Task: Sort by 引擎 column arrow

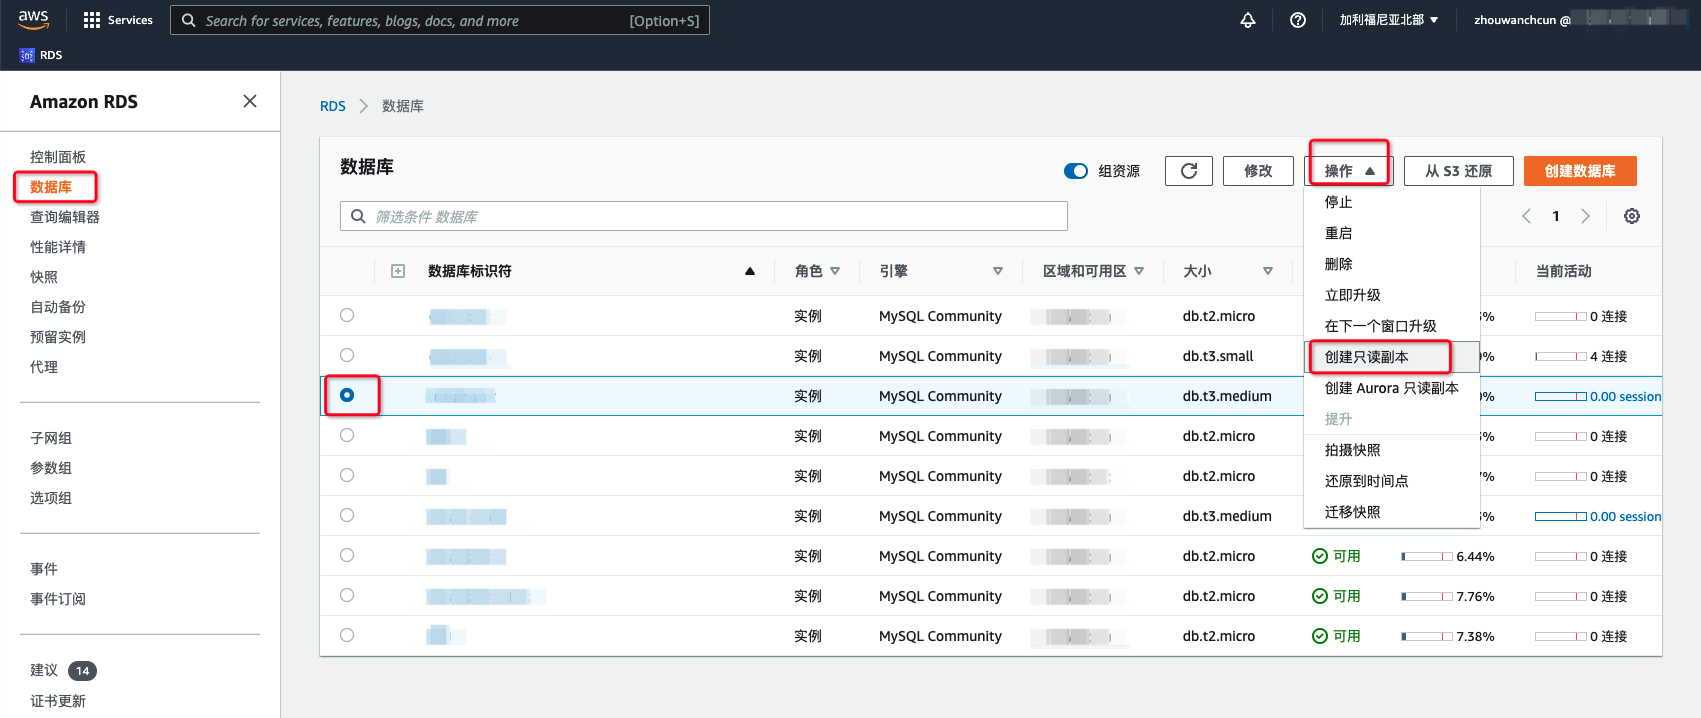Action: pos(998,271)
